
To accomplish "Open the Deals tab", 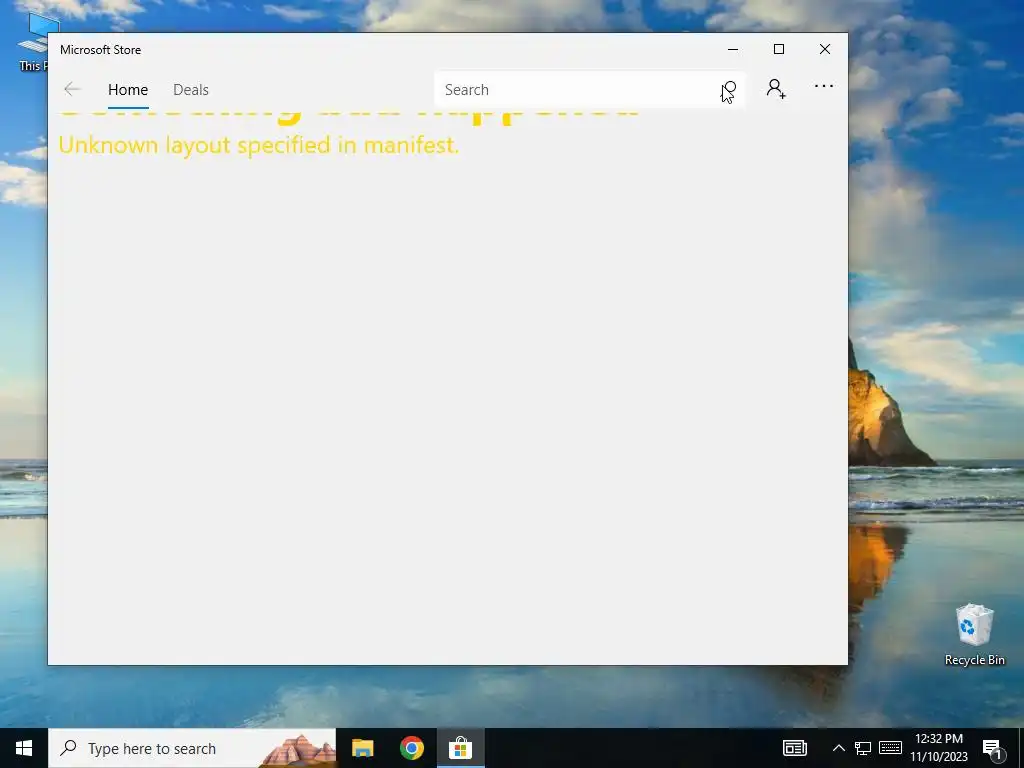I will pos(191,89).
